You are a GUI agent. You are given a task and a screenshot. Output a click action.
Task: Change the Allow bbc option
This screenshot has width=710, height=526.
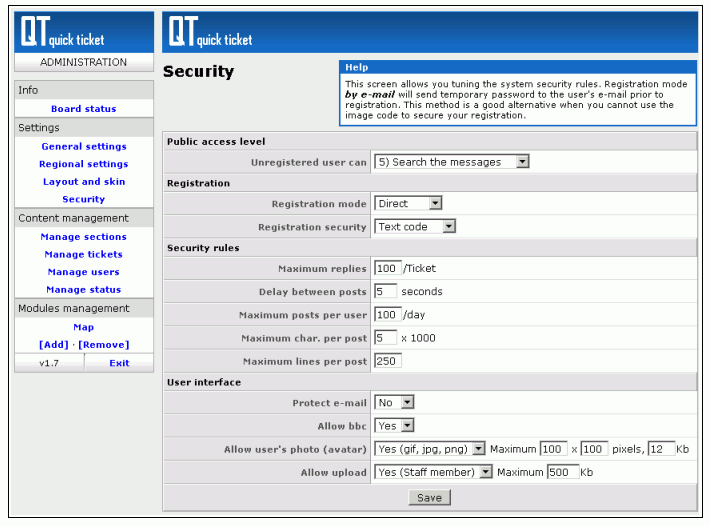coord(394,426)
